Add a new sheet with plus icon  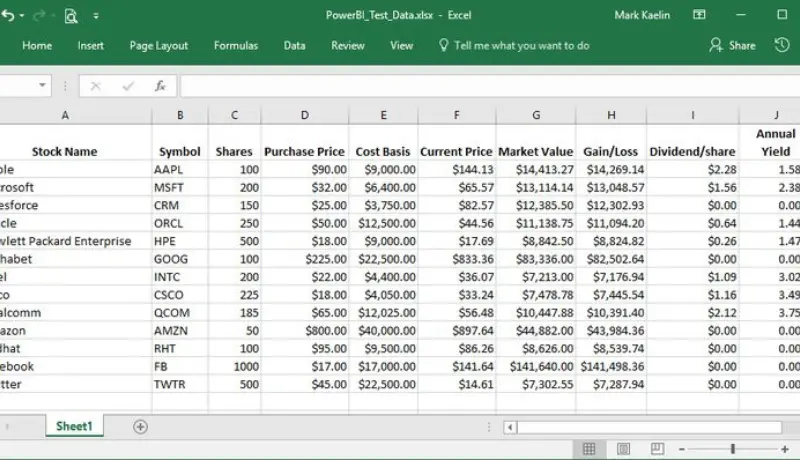click(x=140, y=426)
